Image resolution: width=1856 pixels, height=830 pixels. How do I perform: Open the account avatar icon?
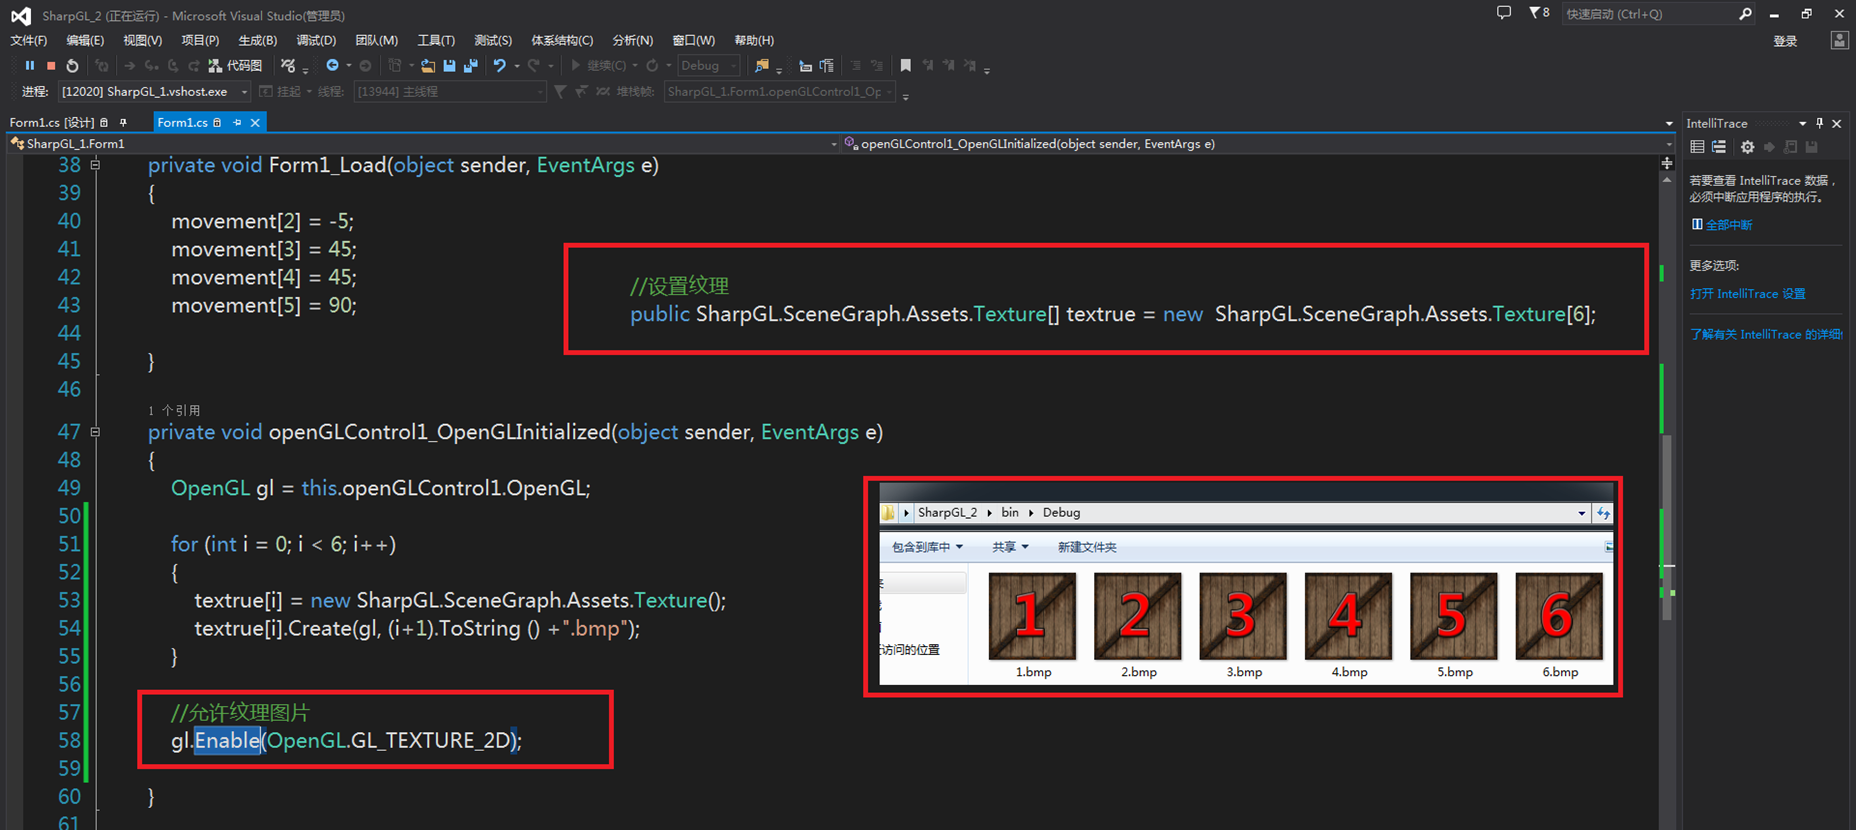(x=1839, y=40)
